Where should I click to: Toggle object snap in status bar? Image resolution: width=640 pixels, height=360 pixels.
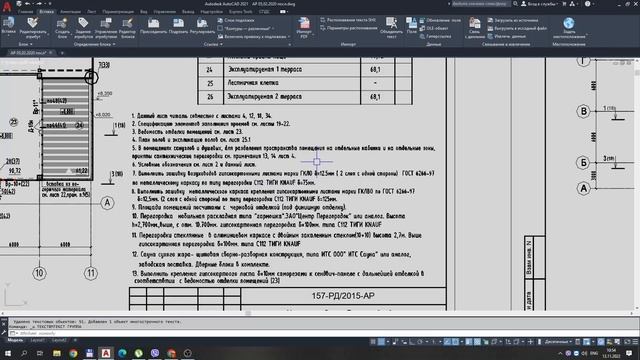(455, 342)
